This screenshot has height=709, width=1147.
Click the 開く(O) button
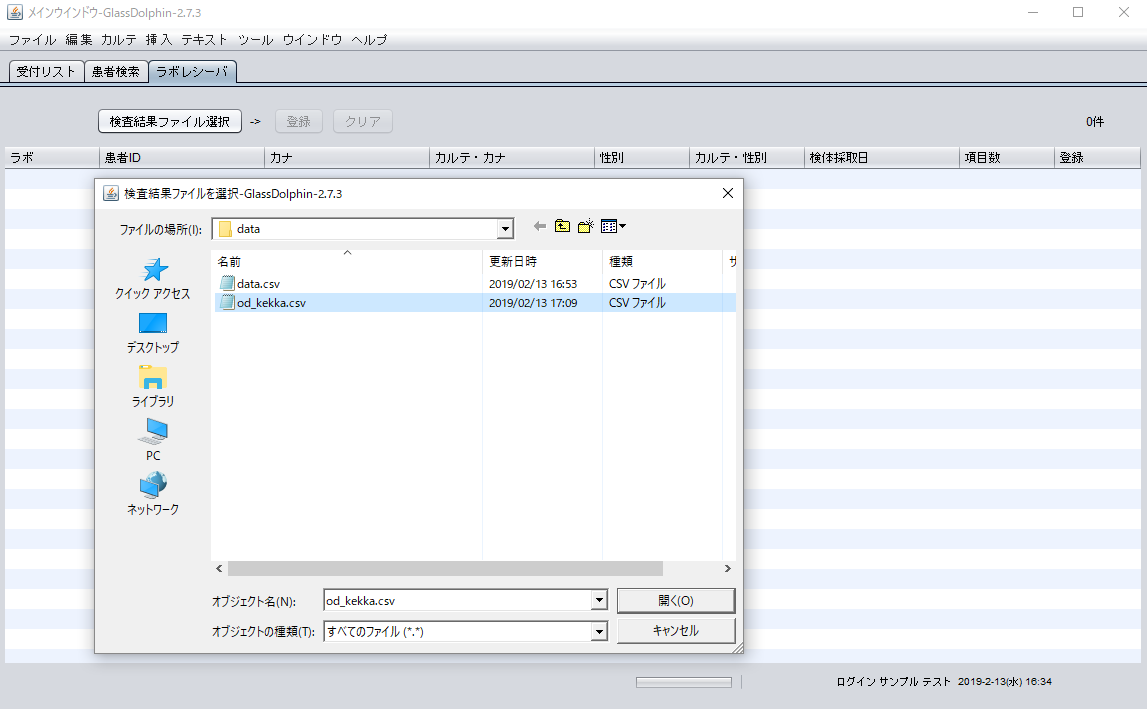tap(676, 600)
